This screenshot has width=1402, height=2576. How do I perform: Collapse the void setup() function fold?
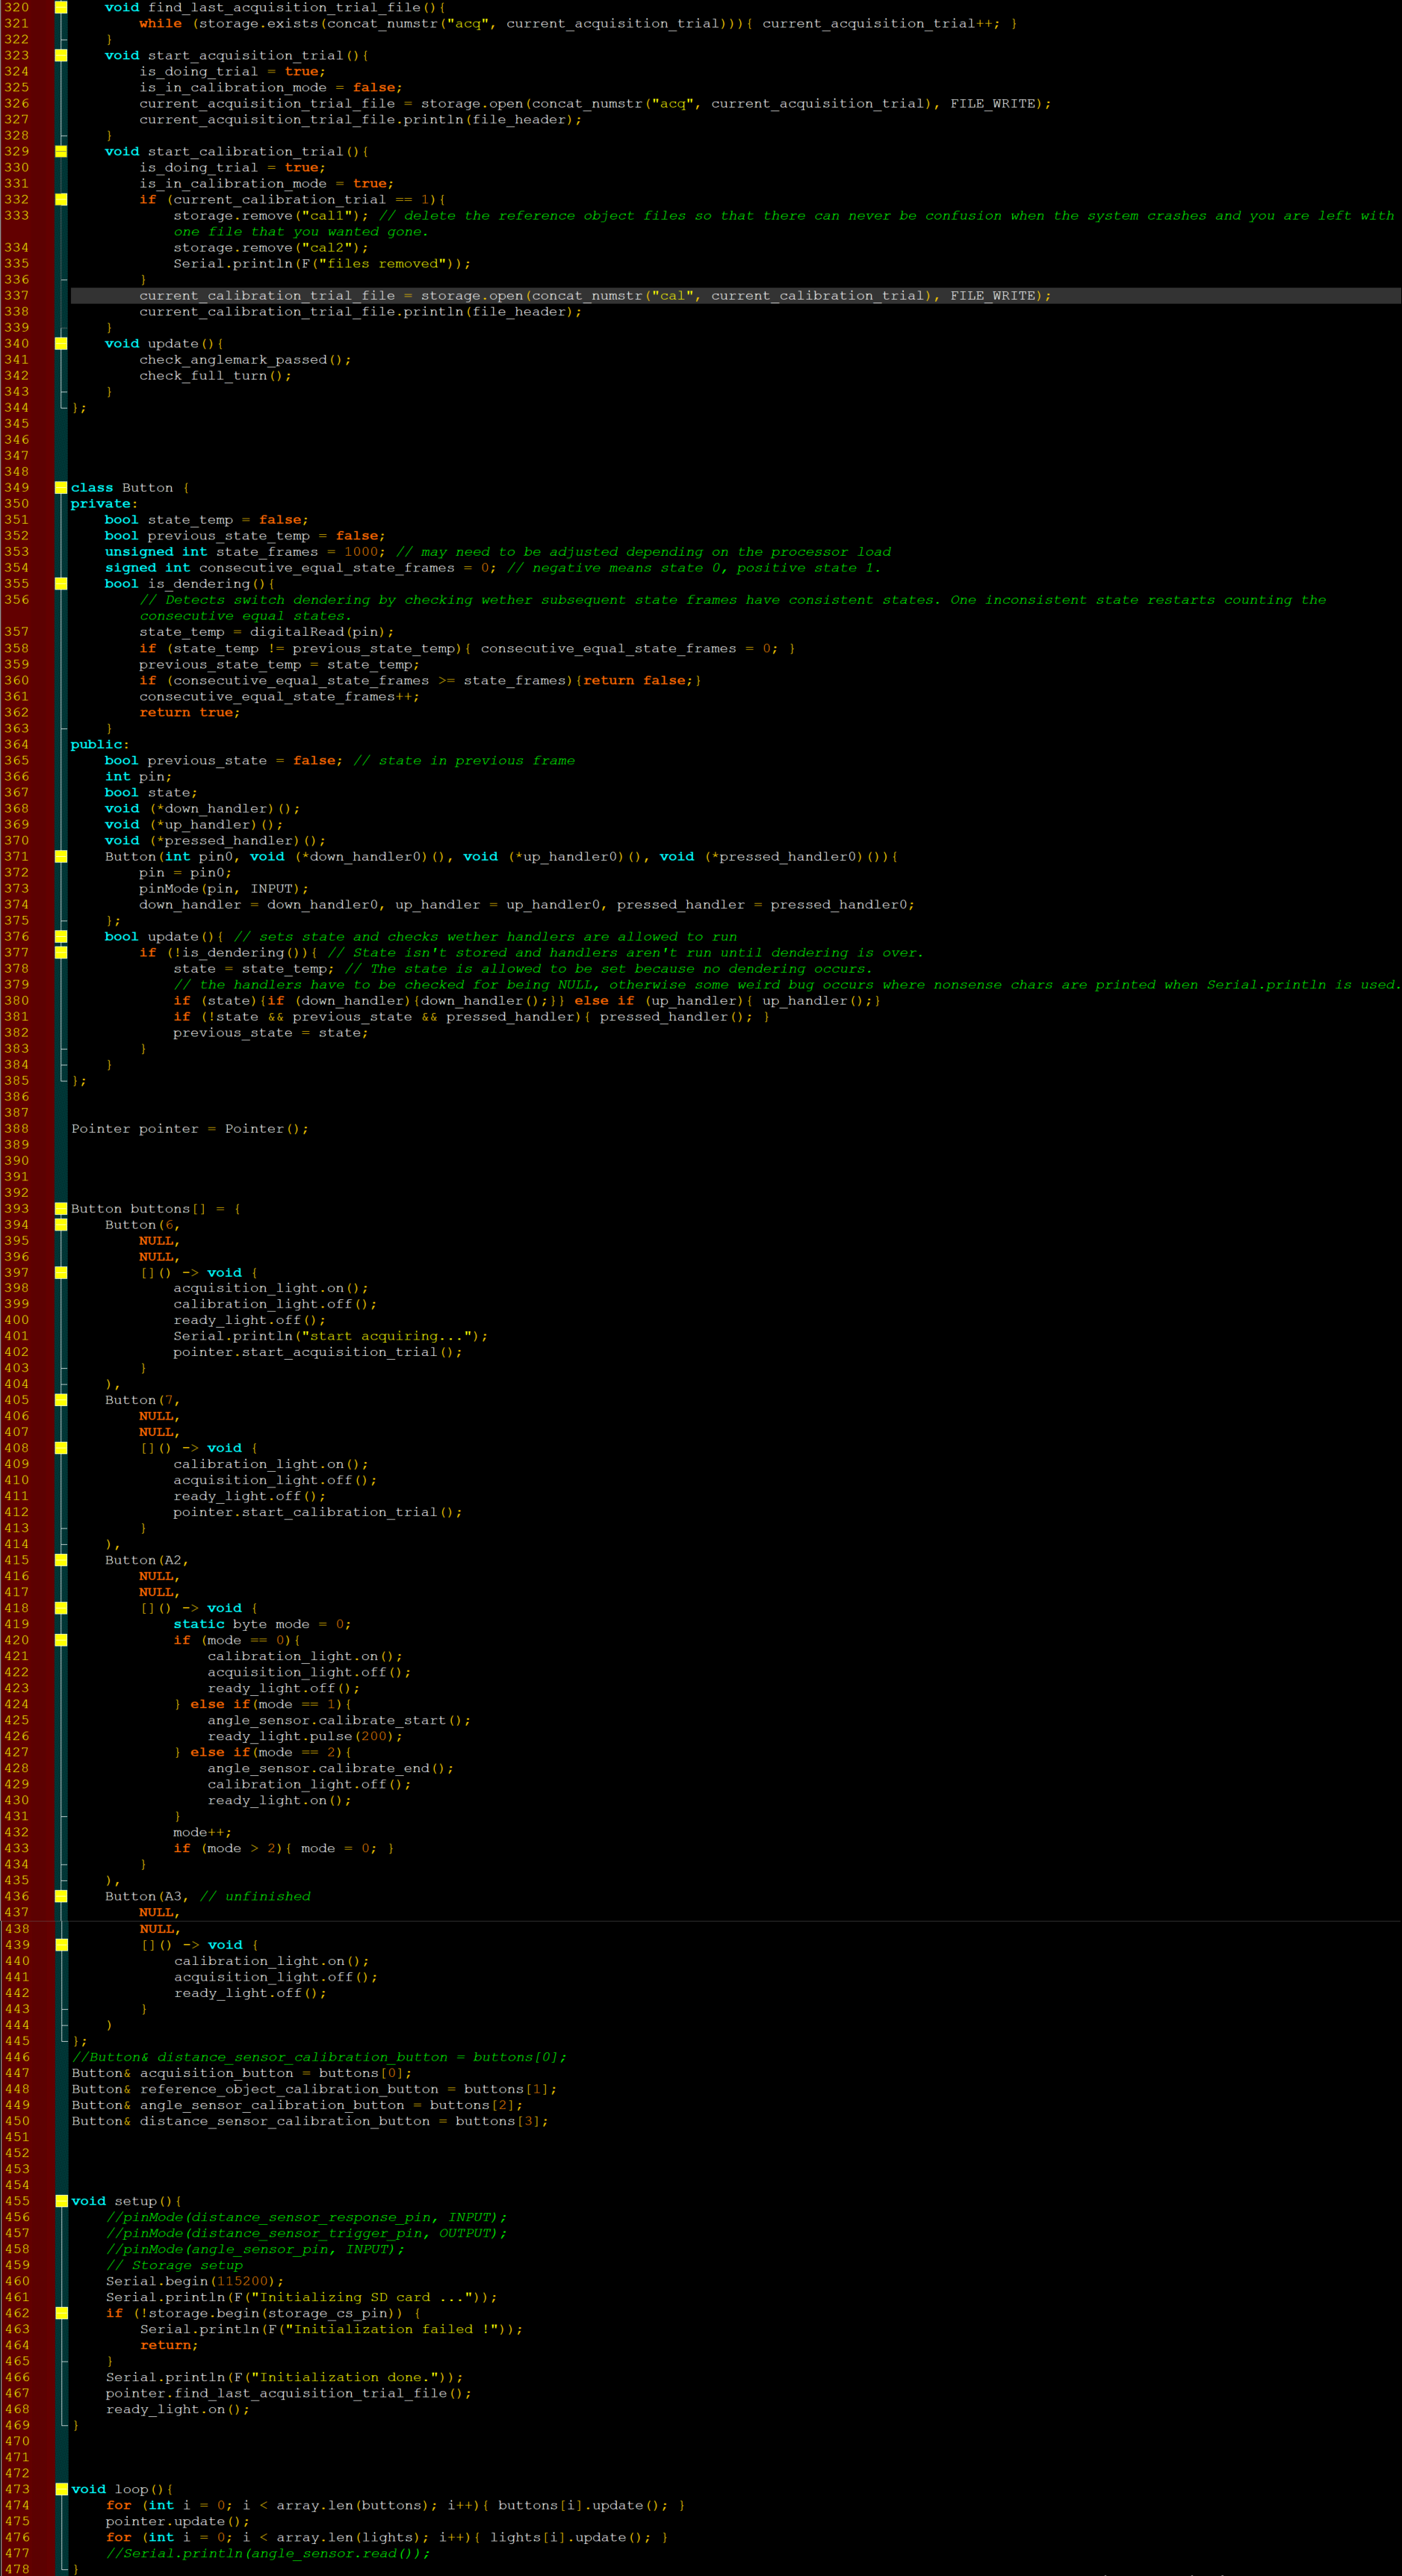click(x=61, y=2201)
